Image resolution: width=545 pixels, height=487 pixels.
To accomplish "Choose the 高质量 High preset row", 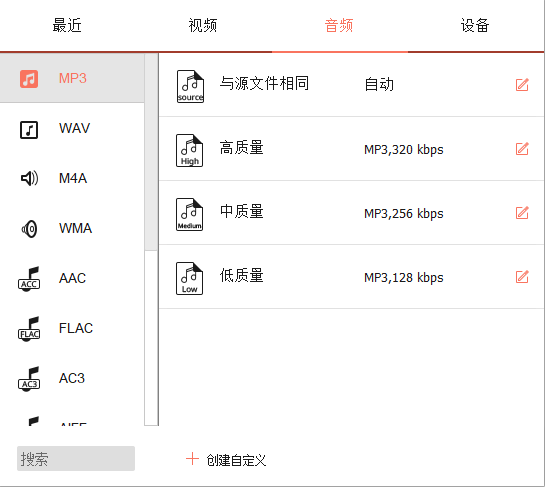I will point(351,149).
